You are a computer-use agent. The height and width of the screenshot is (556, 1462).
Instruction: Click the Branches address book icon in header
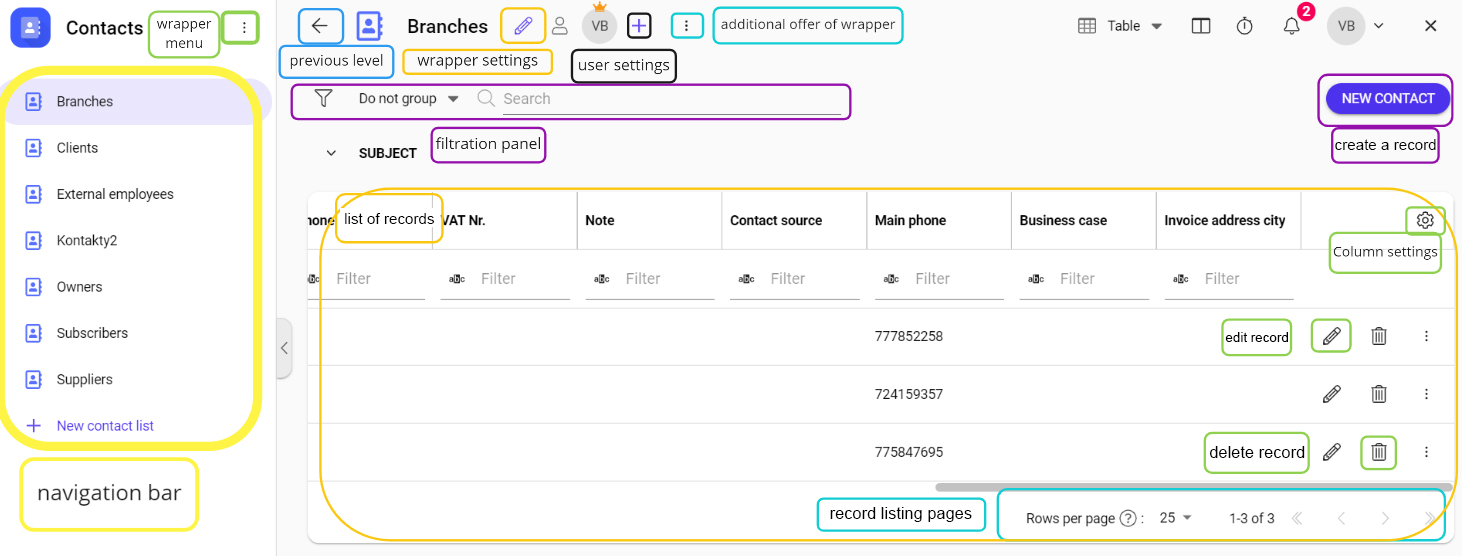369,26
